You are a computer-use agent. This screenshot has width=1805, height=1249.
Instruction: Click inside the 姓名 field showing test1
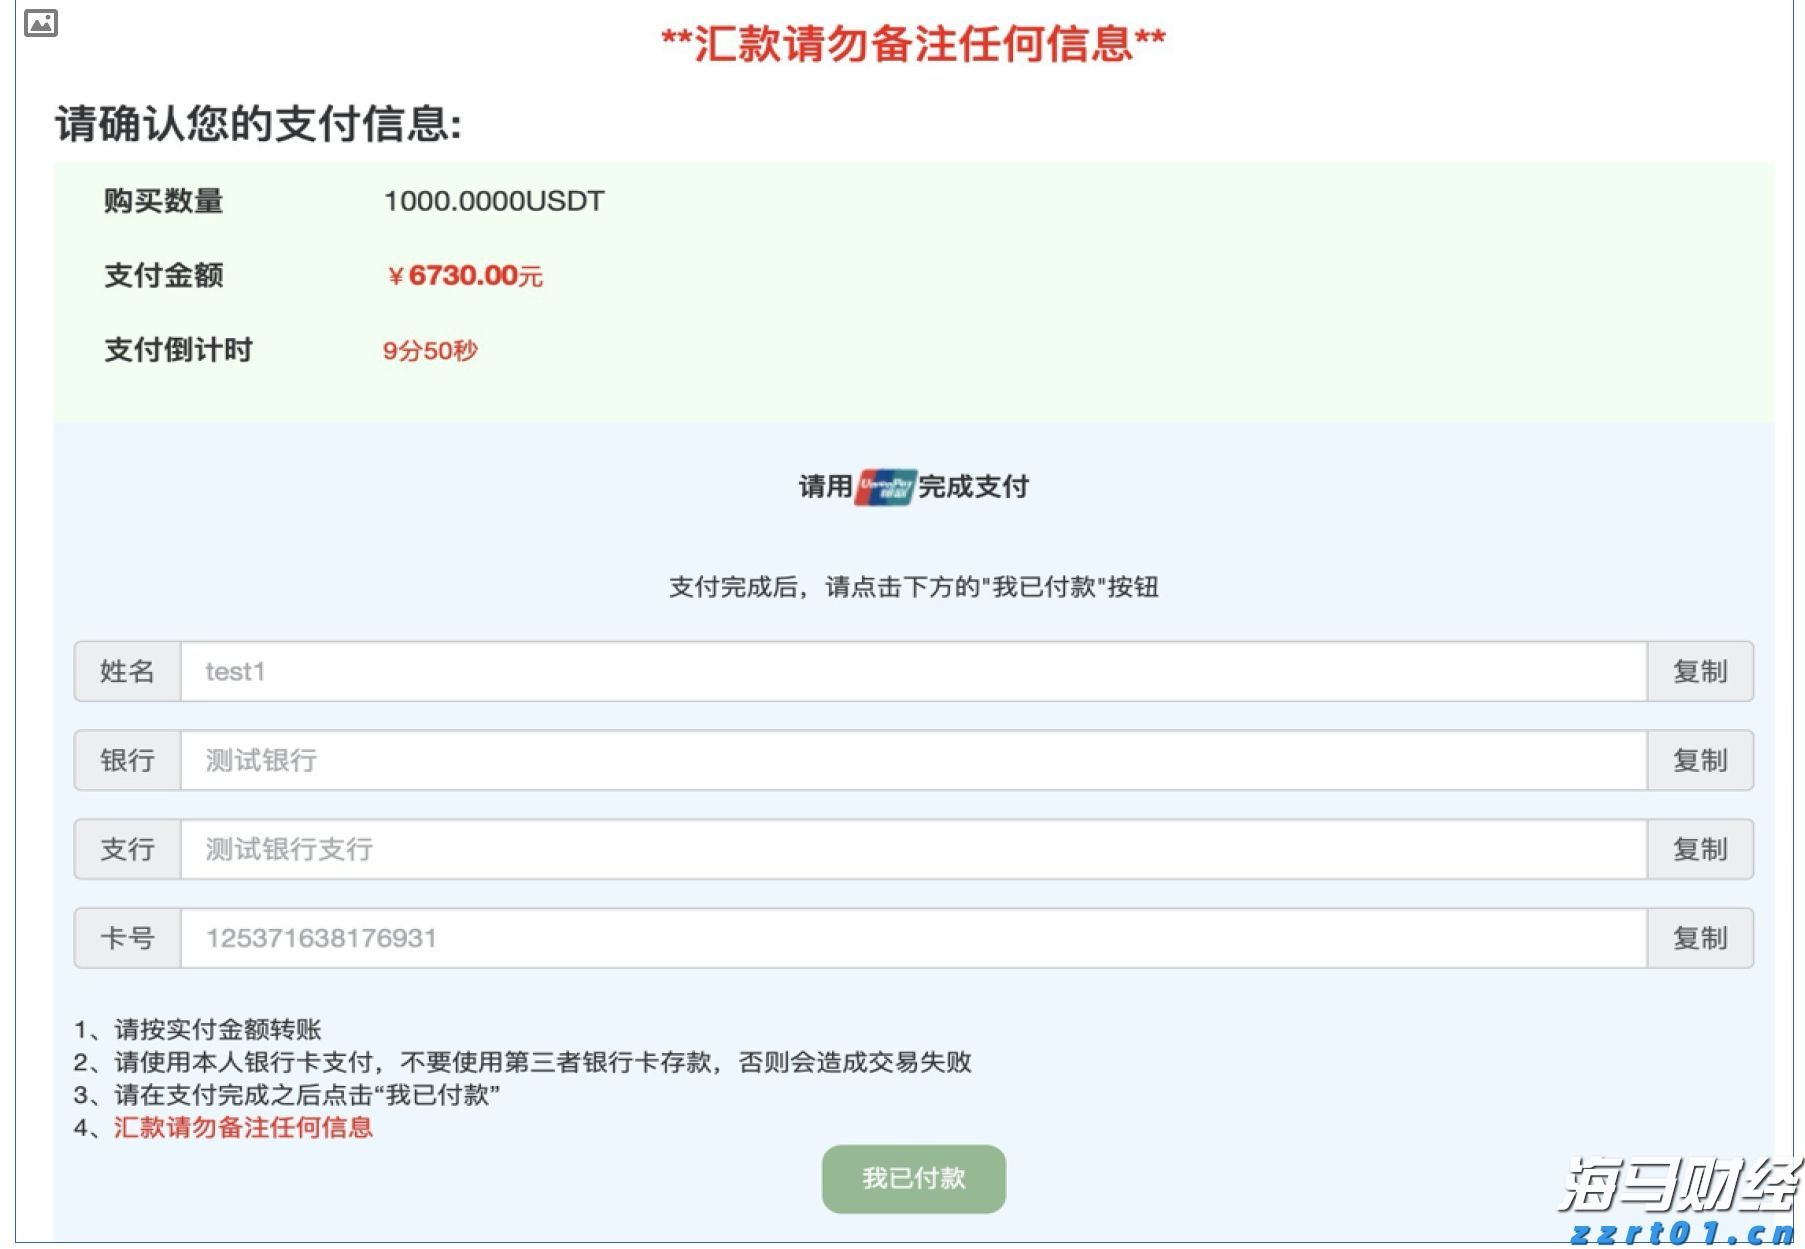(600, 672)
